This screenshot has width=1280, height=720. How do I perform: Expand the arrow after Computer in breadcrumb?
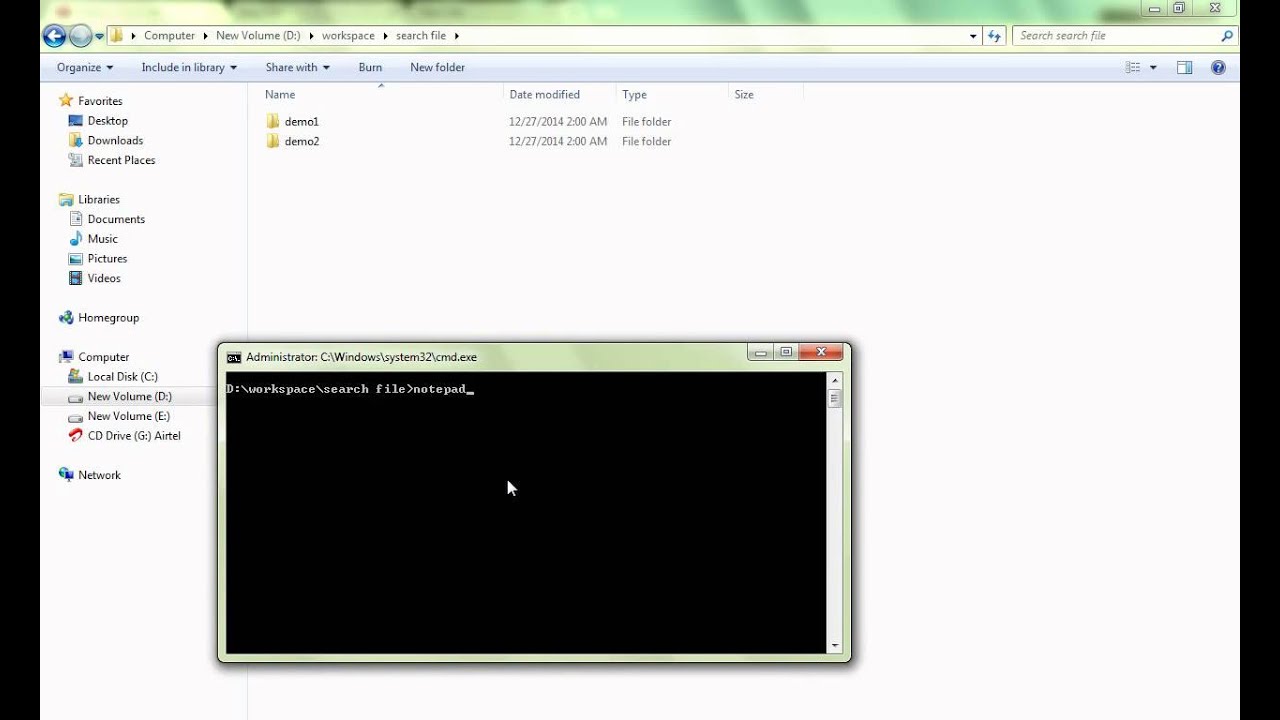[205, 36]
